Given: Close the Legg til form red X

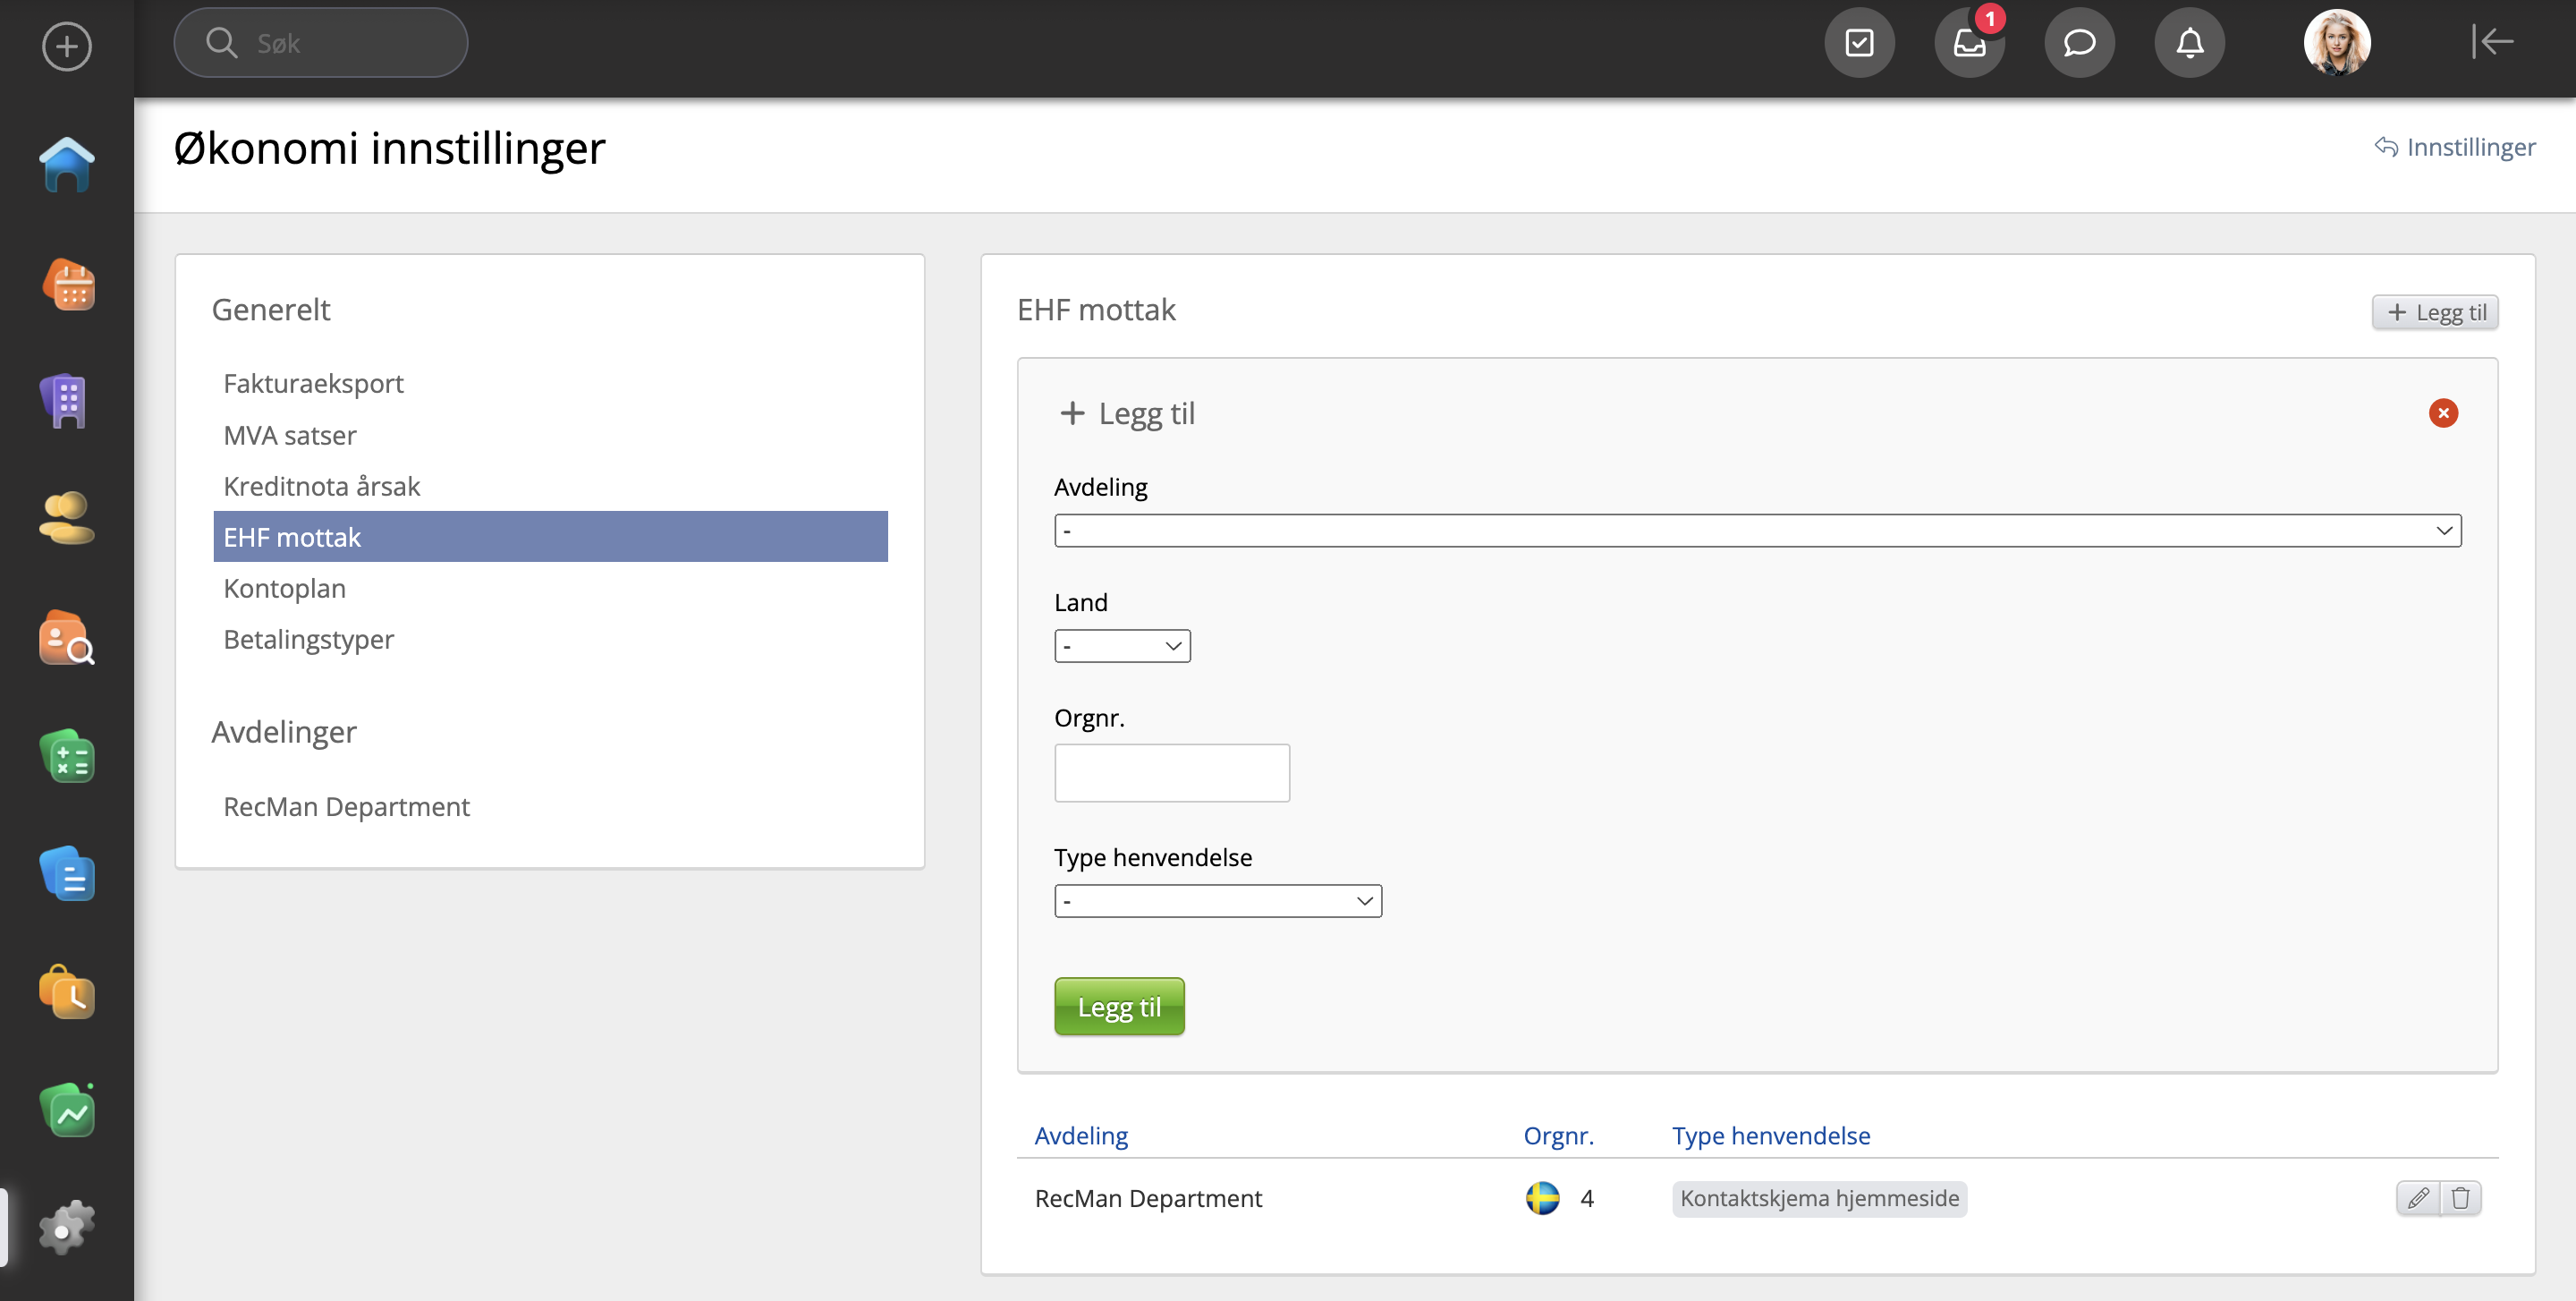Looking at the screenshot, I should tap(2443, 413).
